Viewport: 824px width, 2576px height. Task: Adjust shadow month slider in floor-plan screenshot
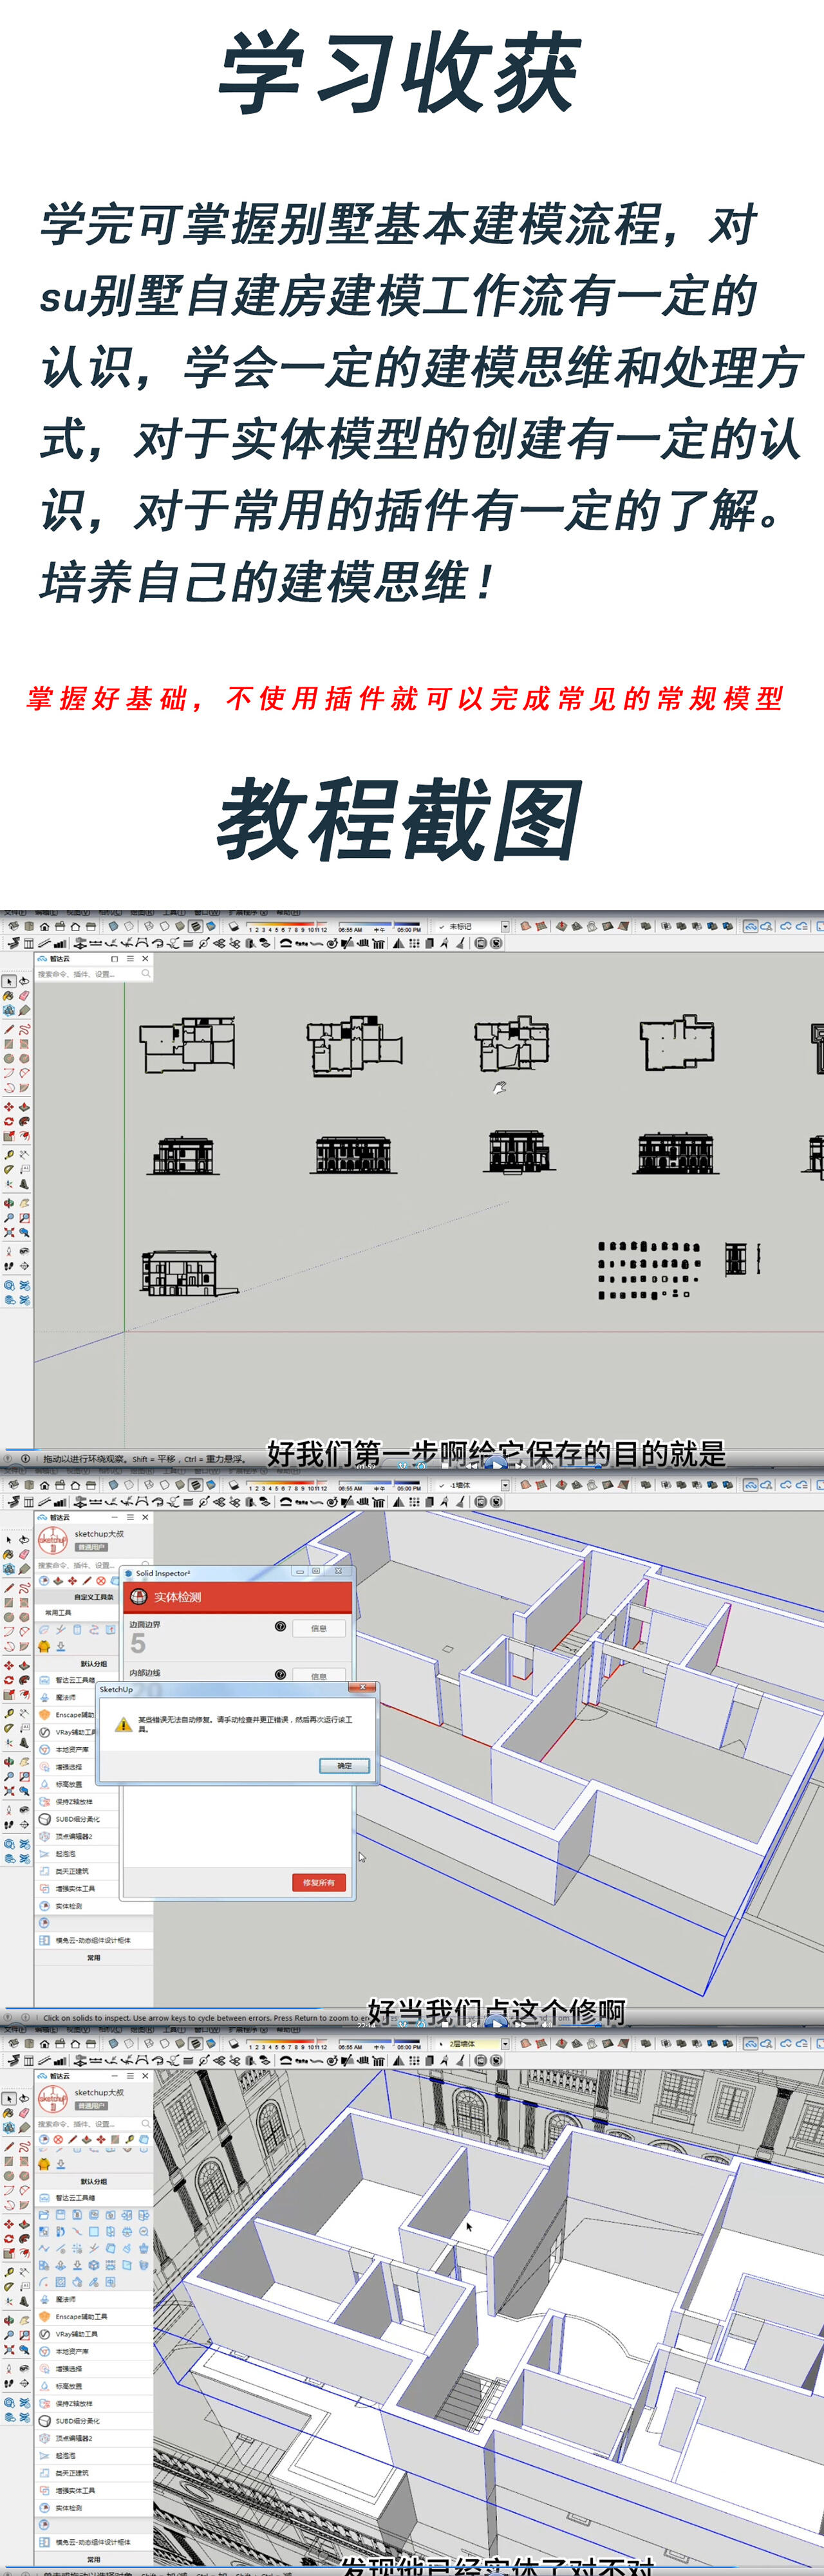point(288,924)
